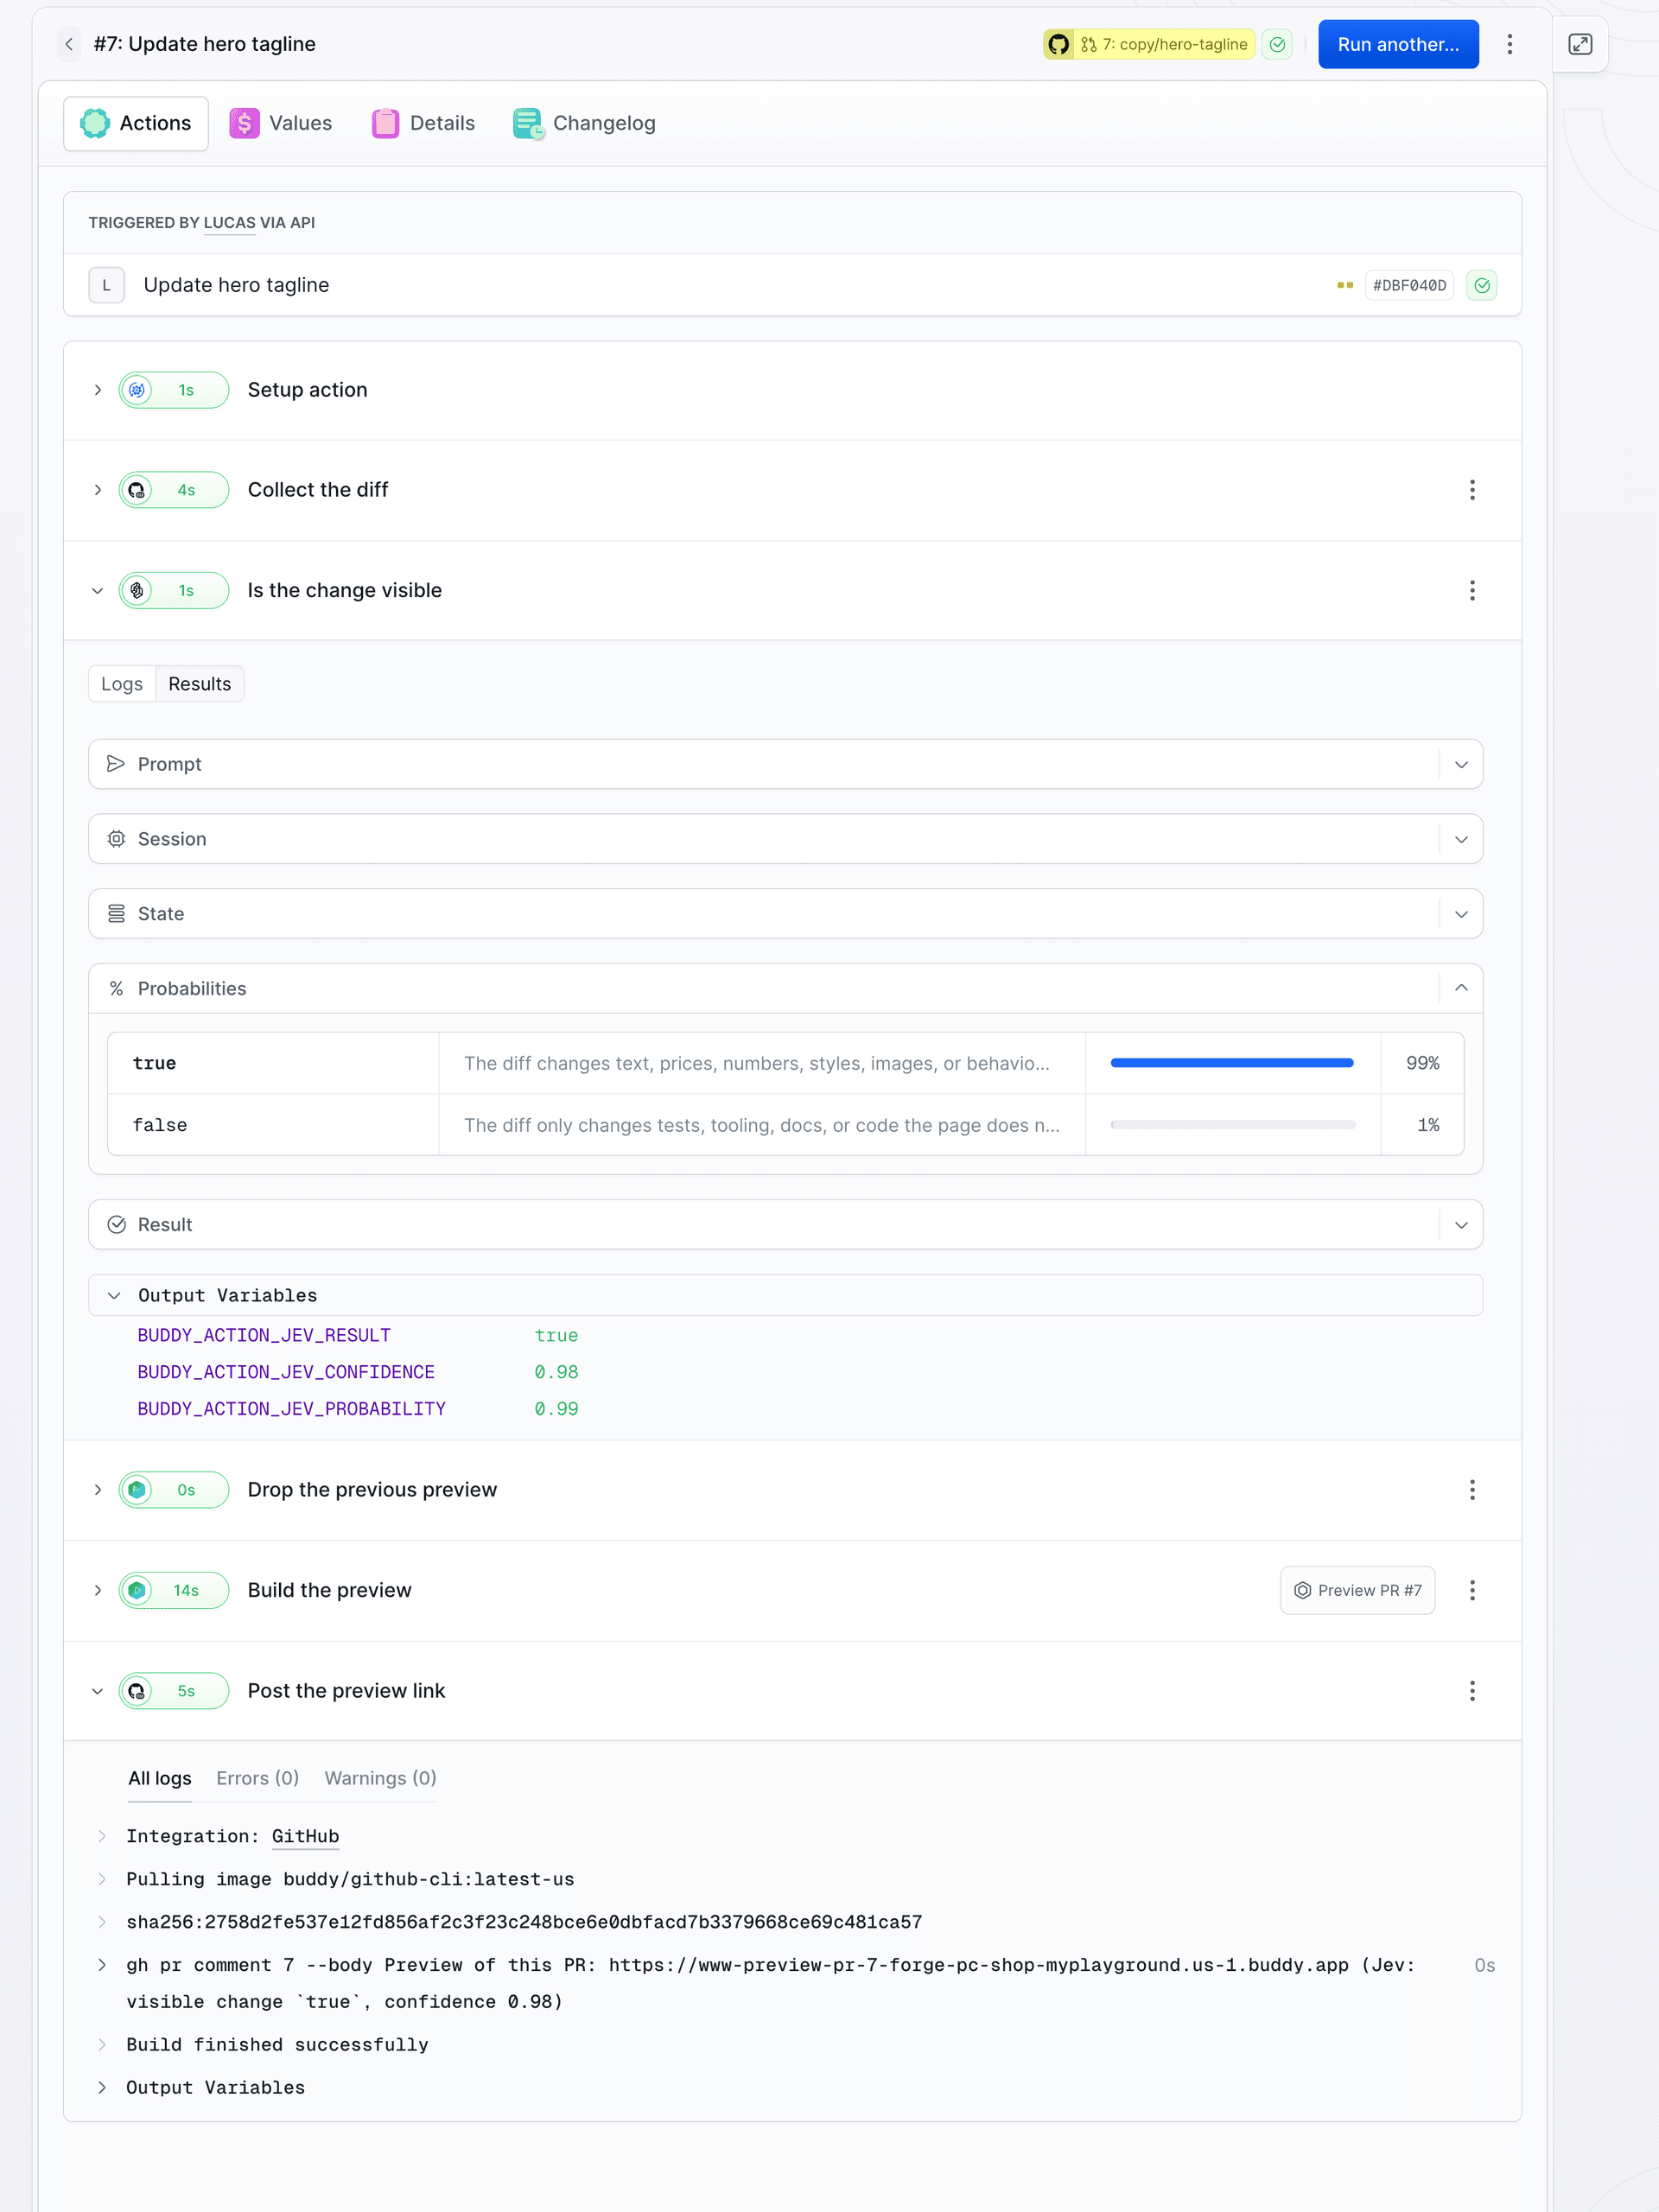Screen dimensions: 1659x2212
Task: Expand the Setup action row
Action: click(98, 390)
